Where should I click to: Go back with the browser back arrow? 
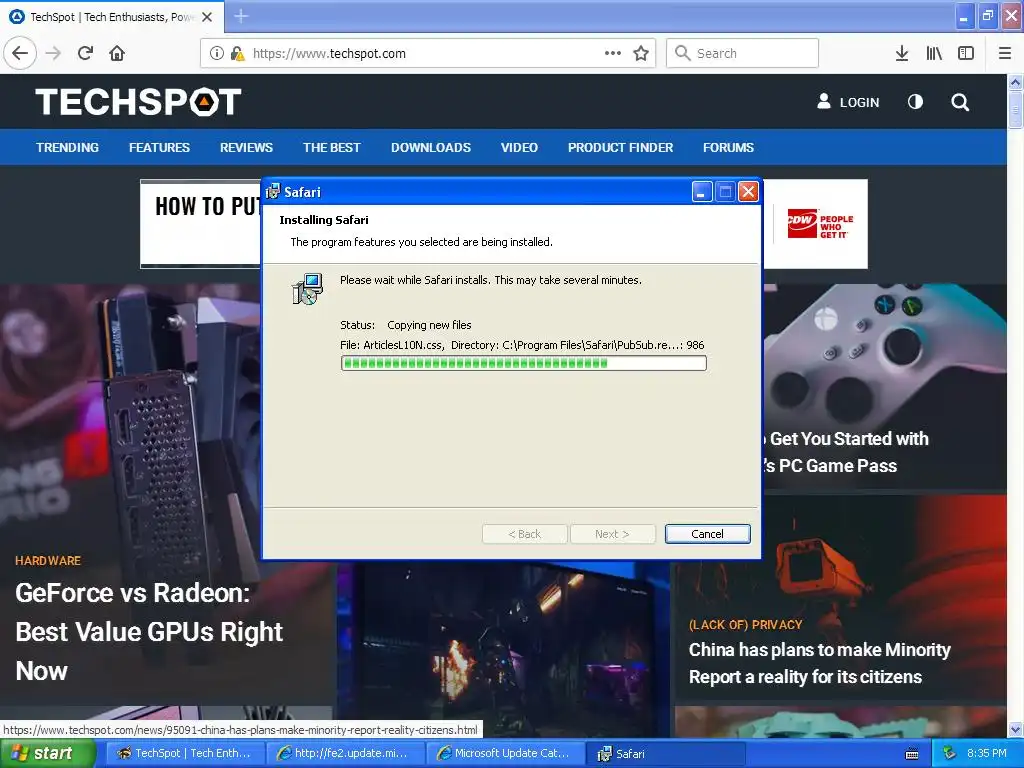(x=20, y=53)
